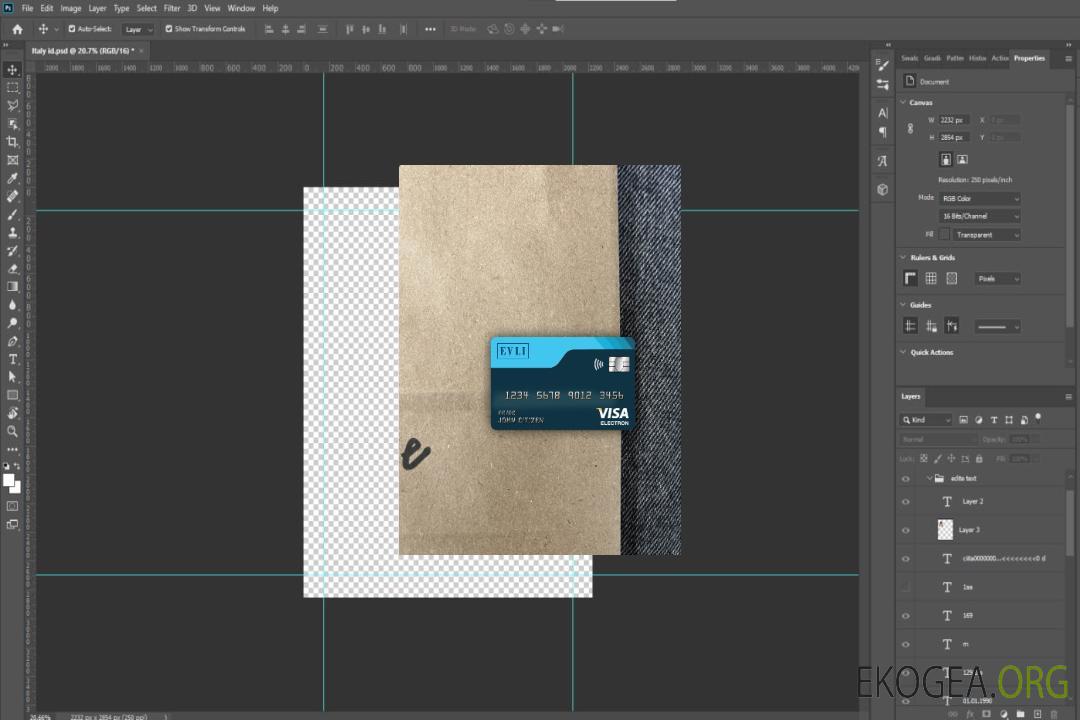This screenshot has height=720, width=1080.
Task: Create a new layer button
Action: (x=1037, y=714)
